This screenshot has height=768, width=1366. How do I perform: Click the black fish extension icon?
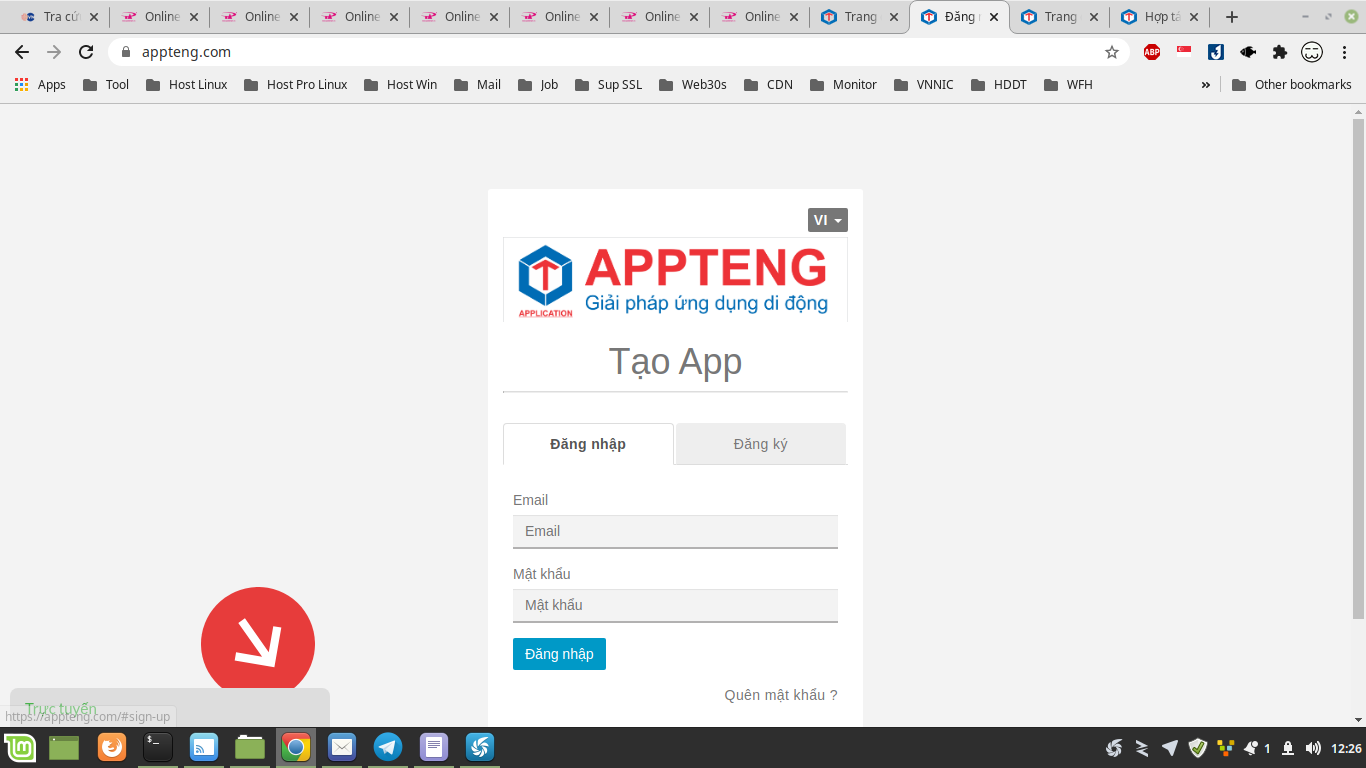1248,52
